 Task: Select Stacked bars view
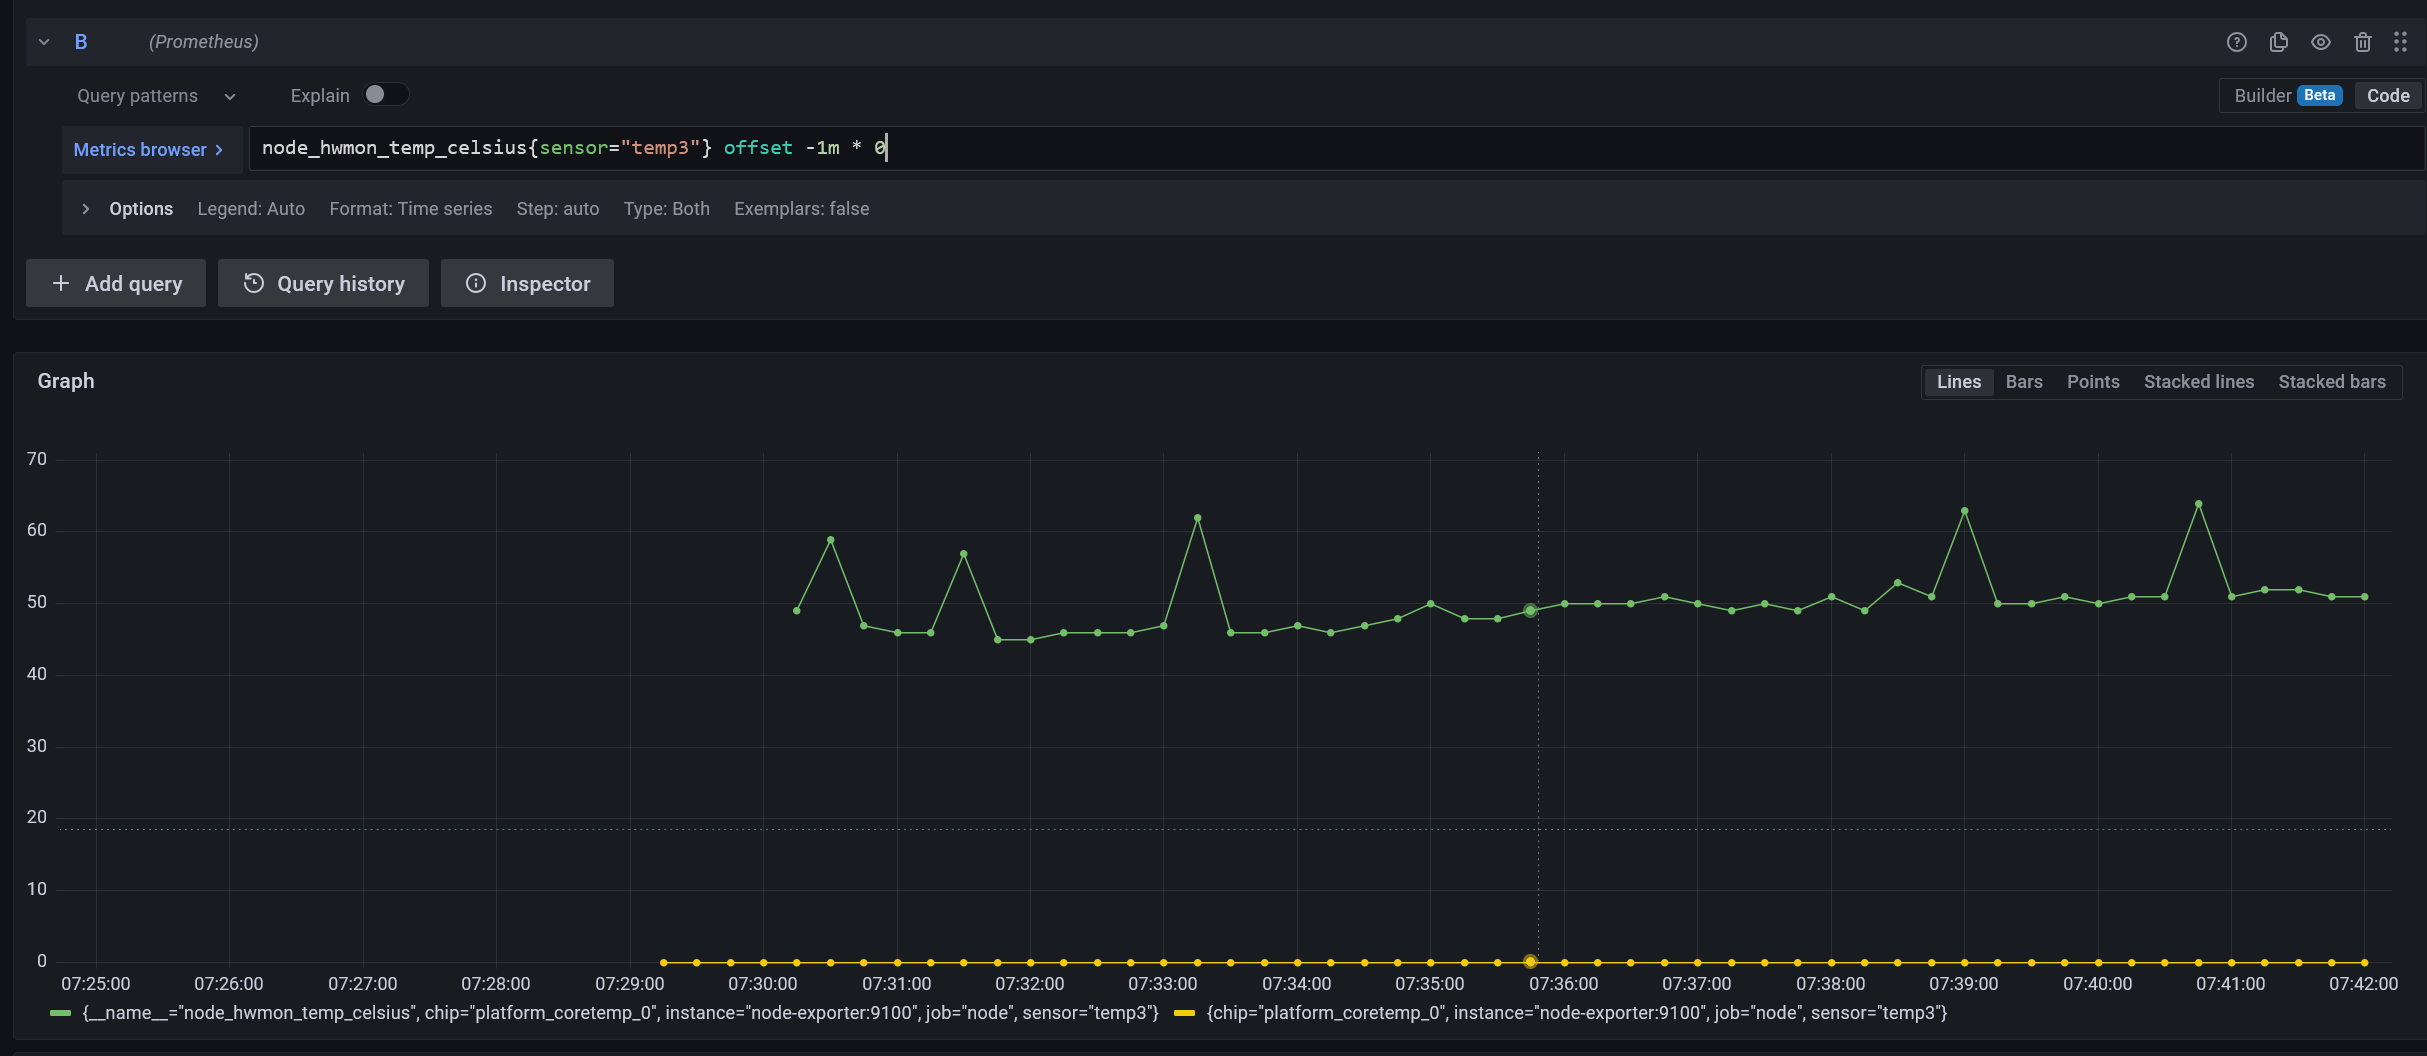click(2332, 381)
